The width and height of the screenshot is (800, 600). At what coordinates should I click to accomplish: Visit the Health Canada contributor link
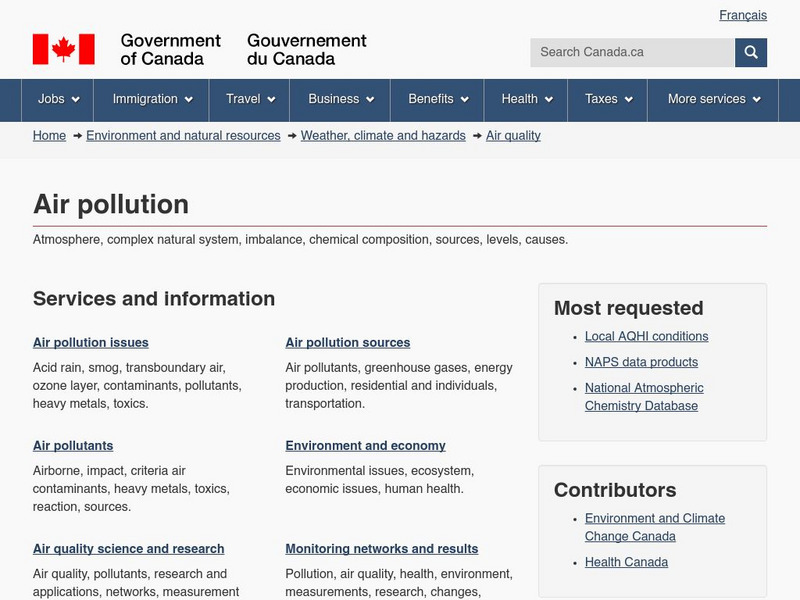pos(626,562)
